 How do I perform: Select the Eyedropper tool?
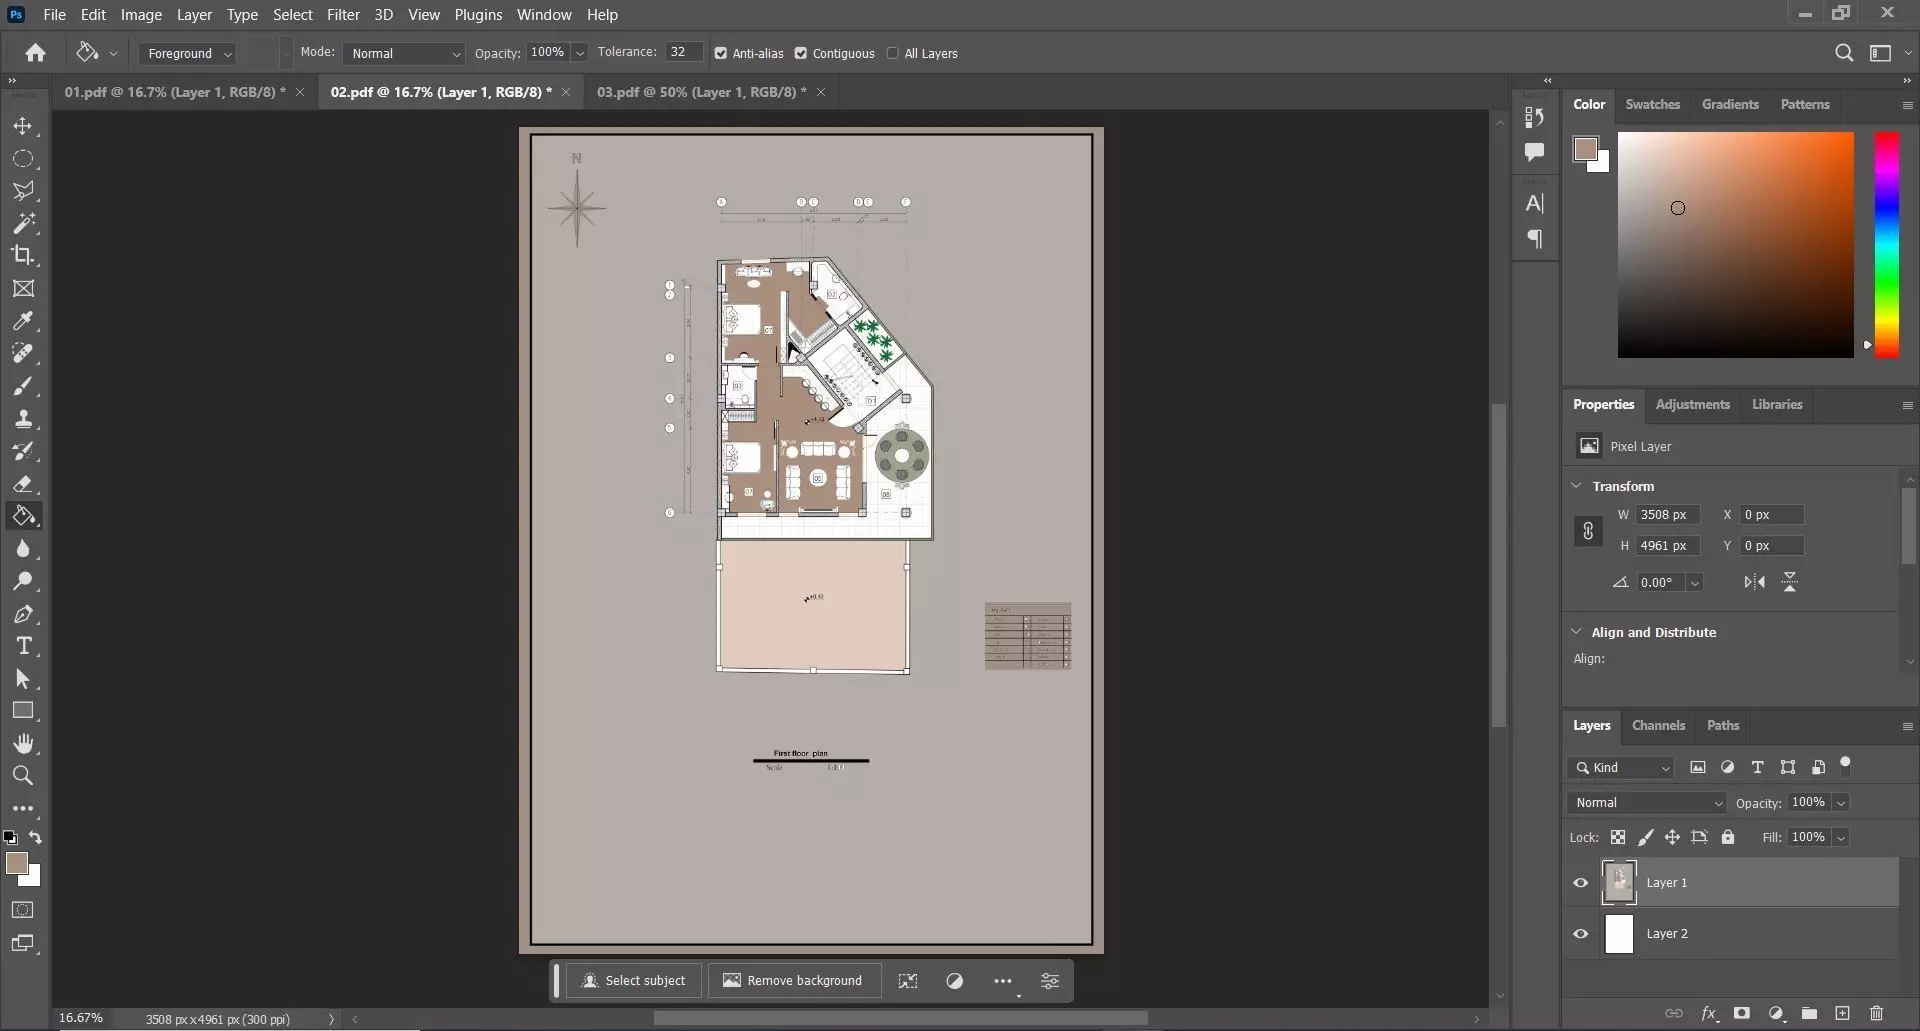23,321
